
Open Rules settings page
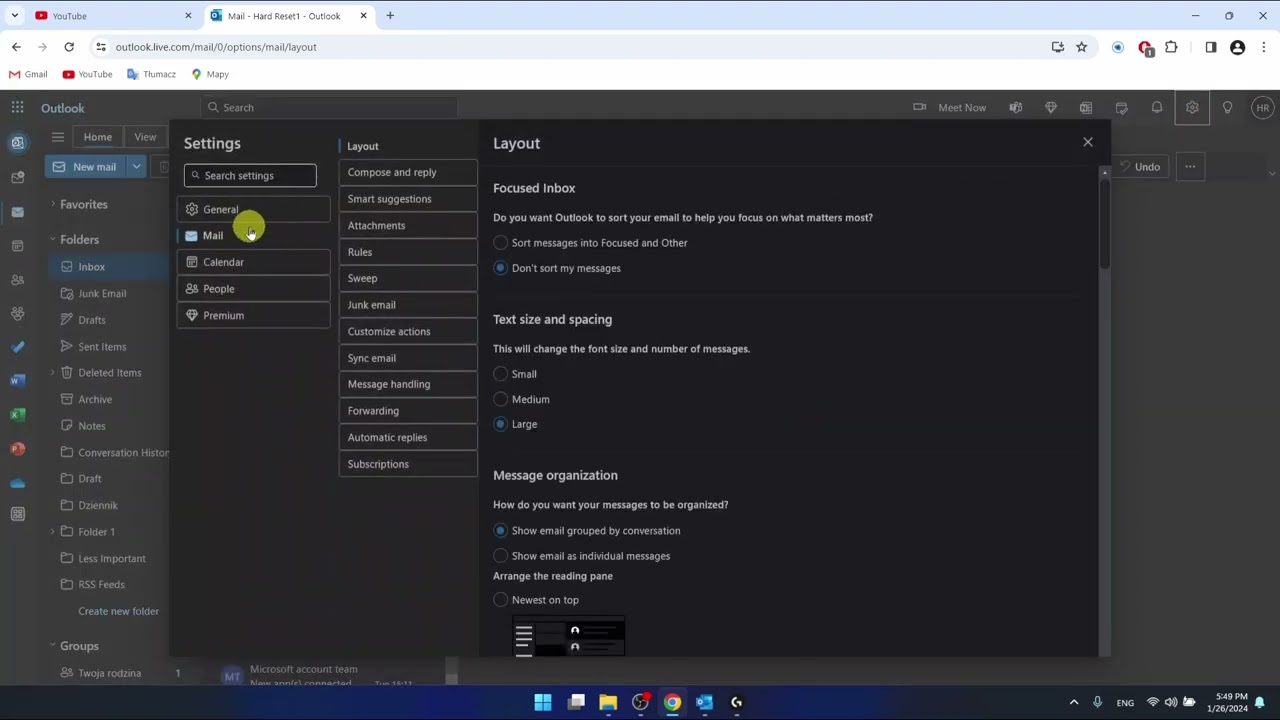pyautogui.click(x=408, y=252)
